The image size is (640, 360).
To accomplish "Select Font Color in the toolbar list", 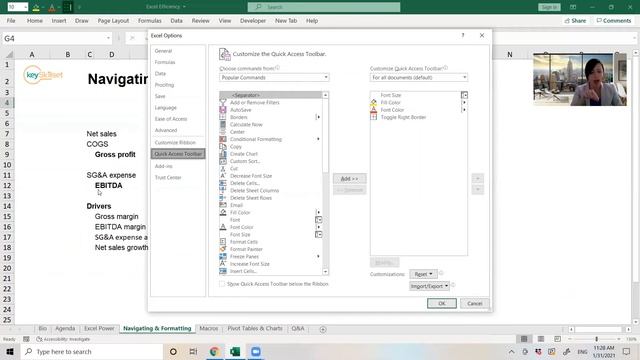I will (419, 110).
